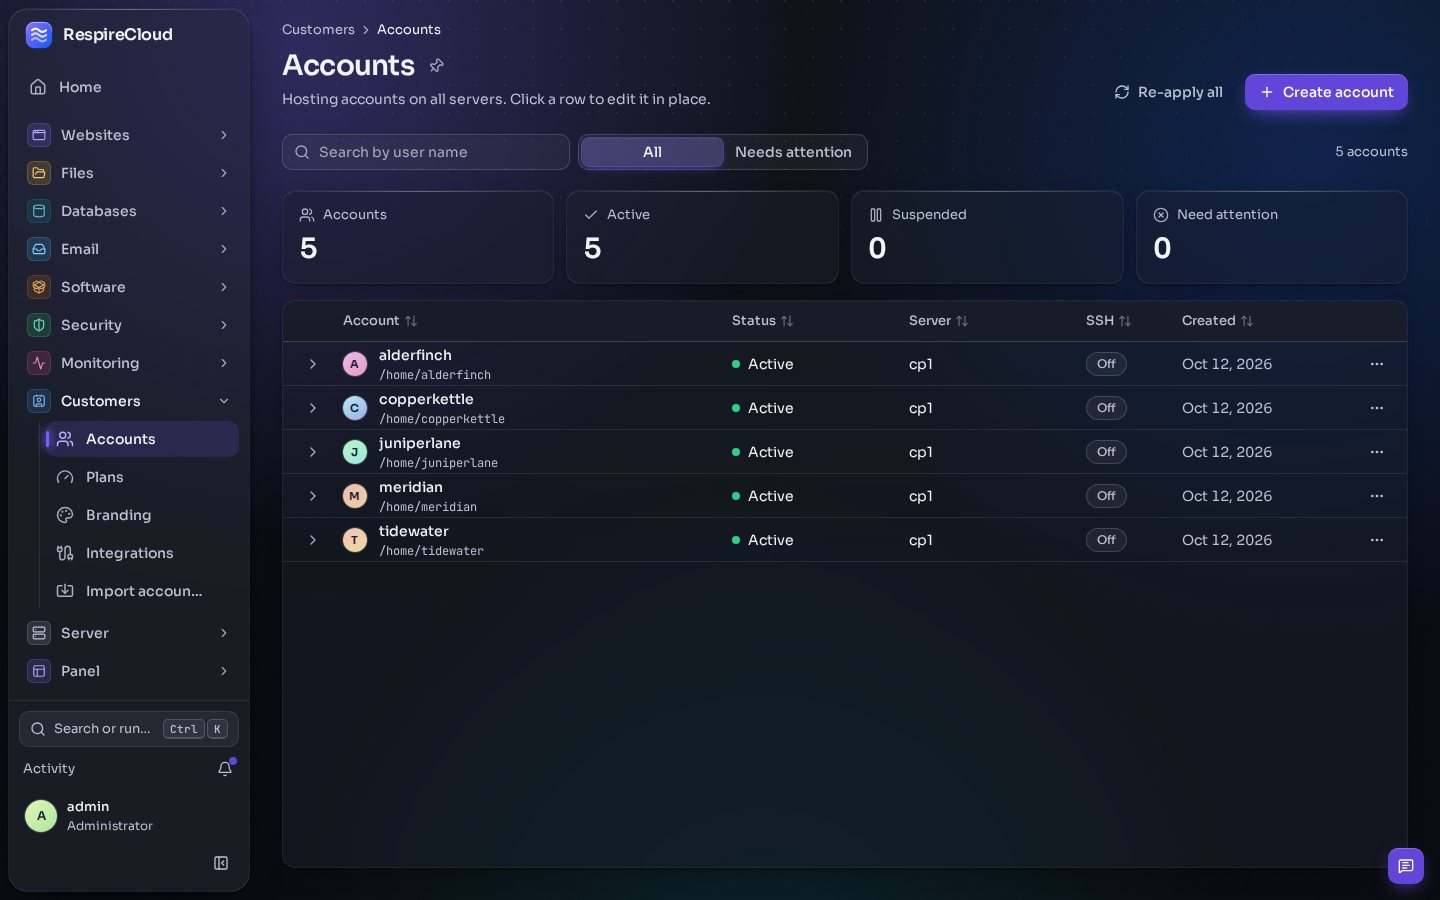Expand the meridian row

313,496
